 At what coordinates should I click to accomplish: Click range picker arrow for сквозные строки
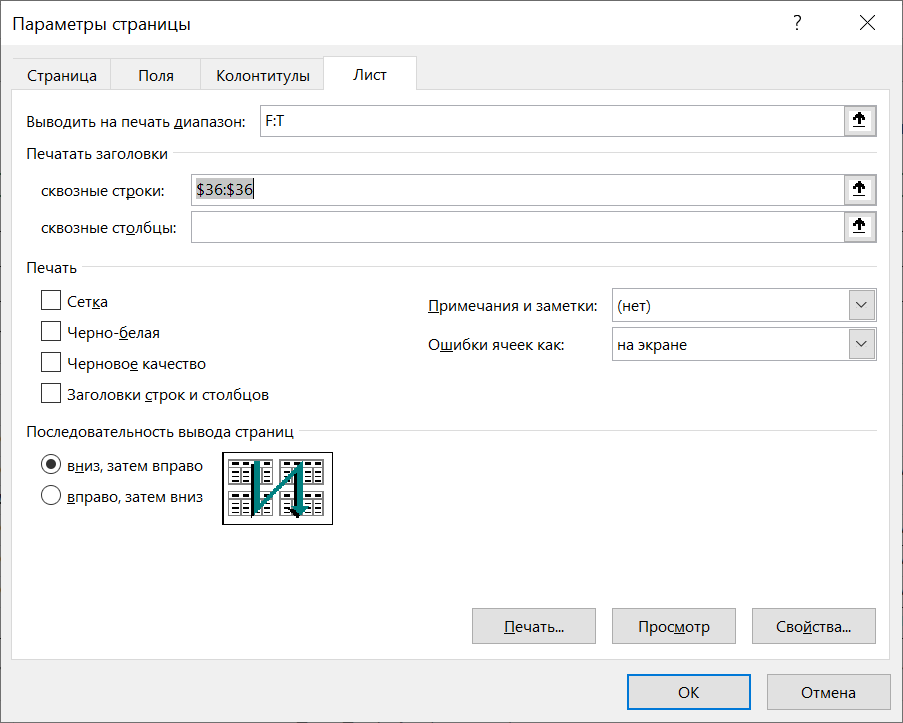point(860,190)
